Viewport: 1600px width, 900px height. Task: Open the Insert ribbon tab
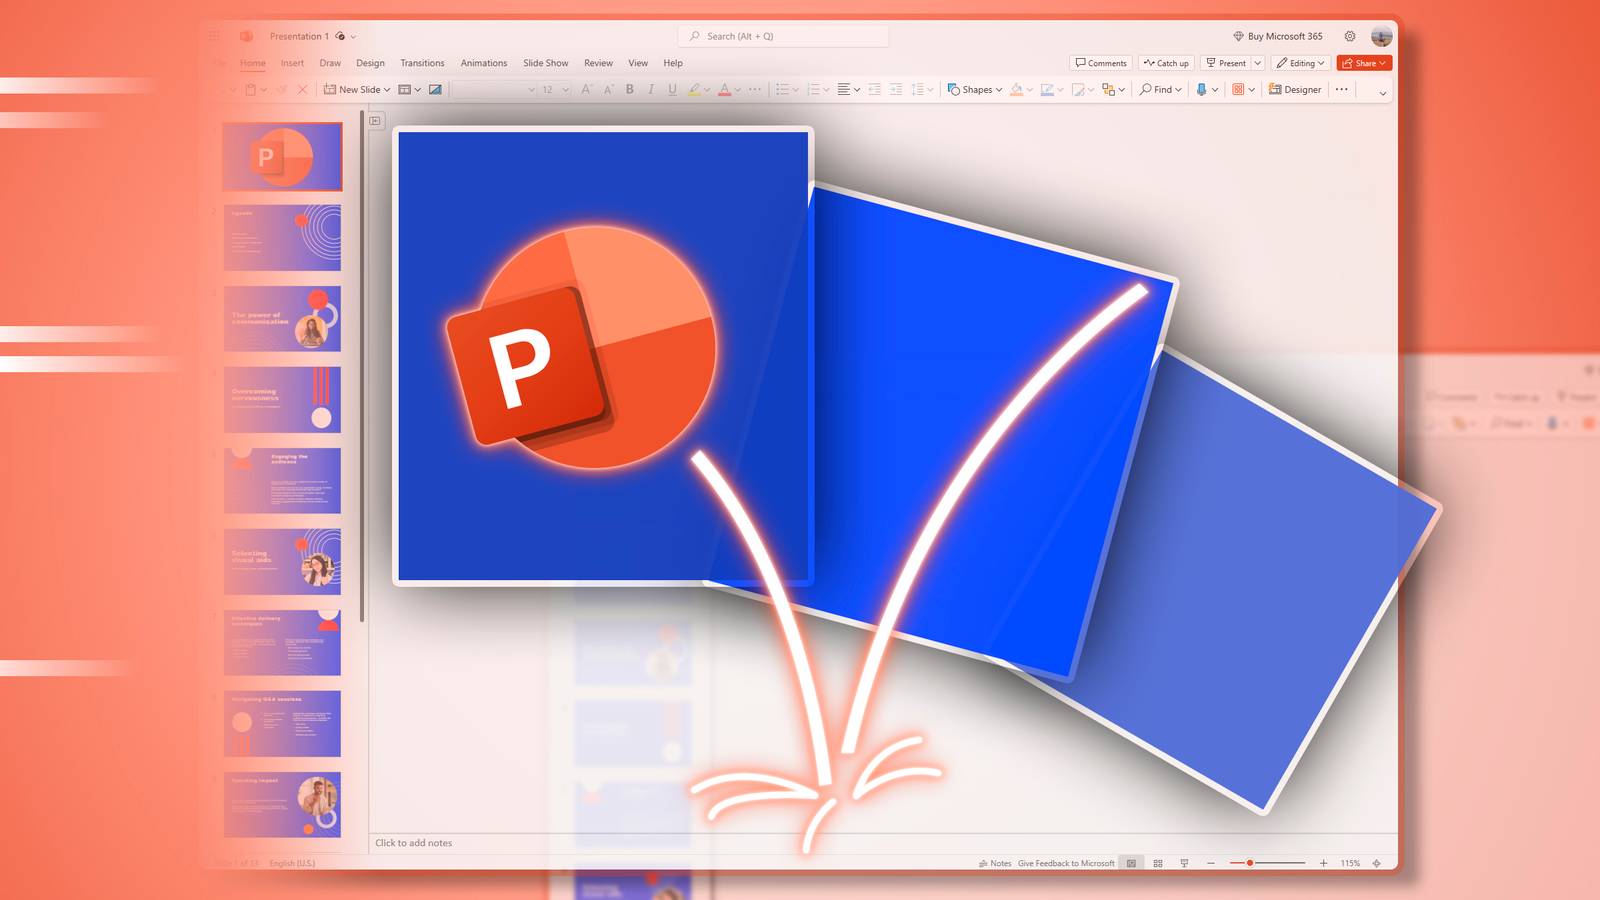tap(292, 63)
